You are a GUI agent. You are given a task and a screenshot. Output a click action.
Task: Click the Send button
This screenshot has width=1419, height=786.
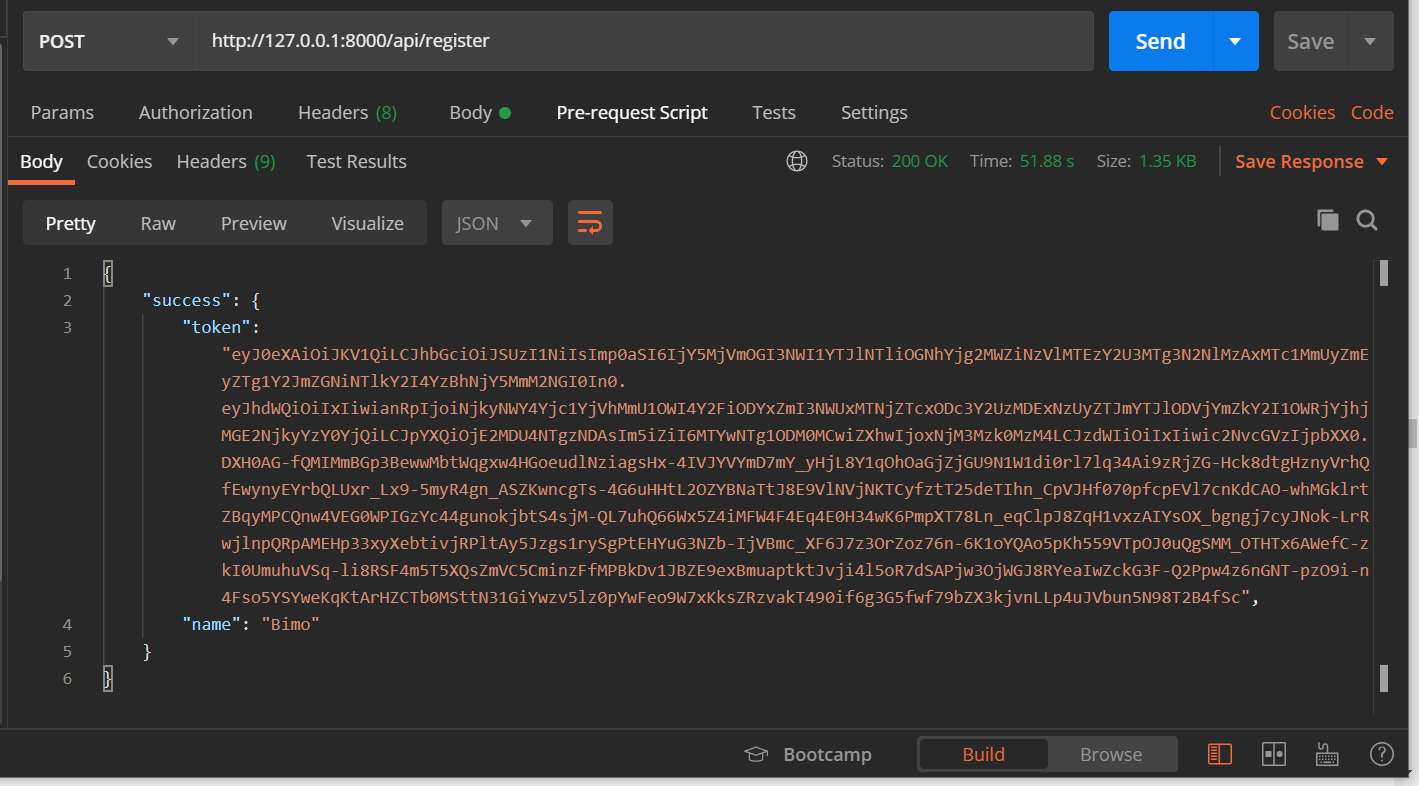pyautogui.click(x=1159, y=41)
